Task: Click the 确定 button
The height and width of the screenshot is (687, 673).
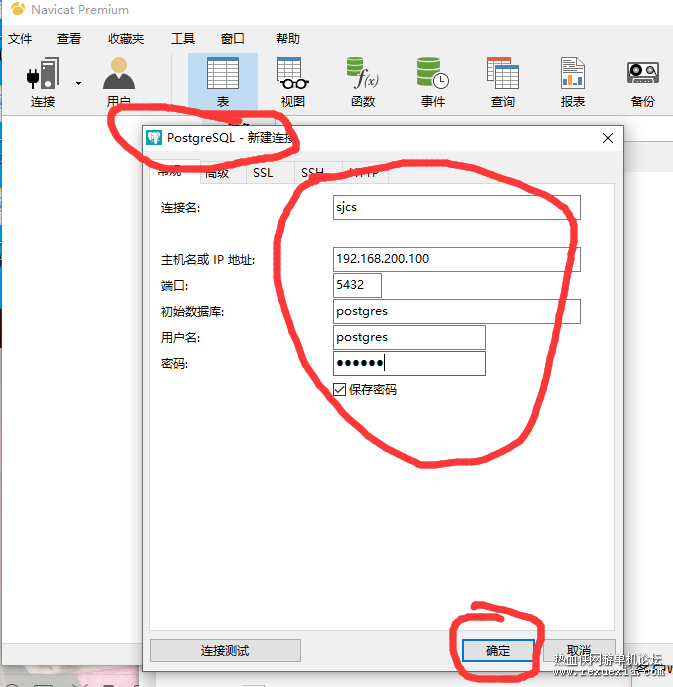Action: tap(498, 651)
